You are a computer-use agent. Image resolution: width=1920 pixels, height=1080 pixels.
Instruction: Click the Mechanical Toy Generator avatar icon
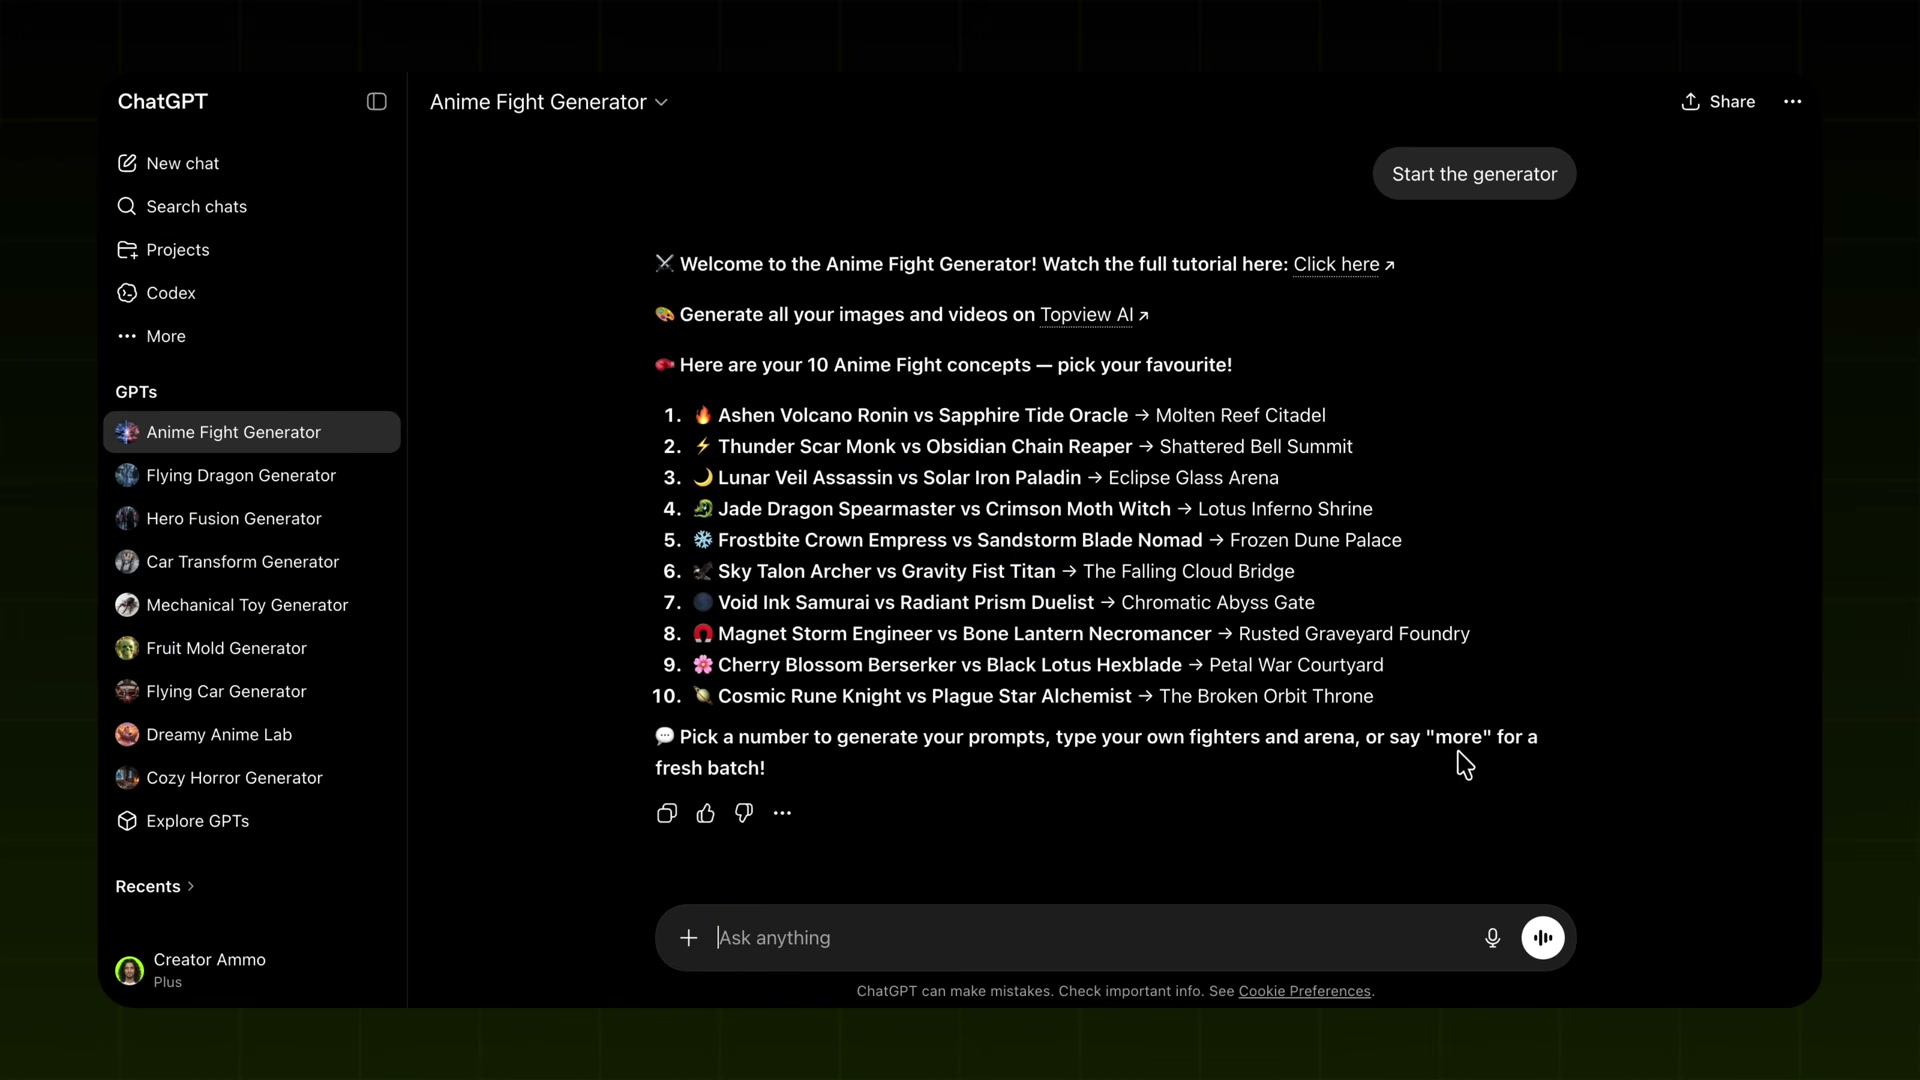tap(127, 605)
